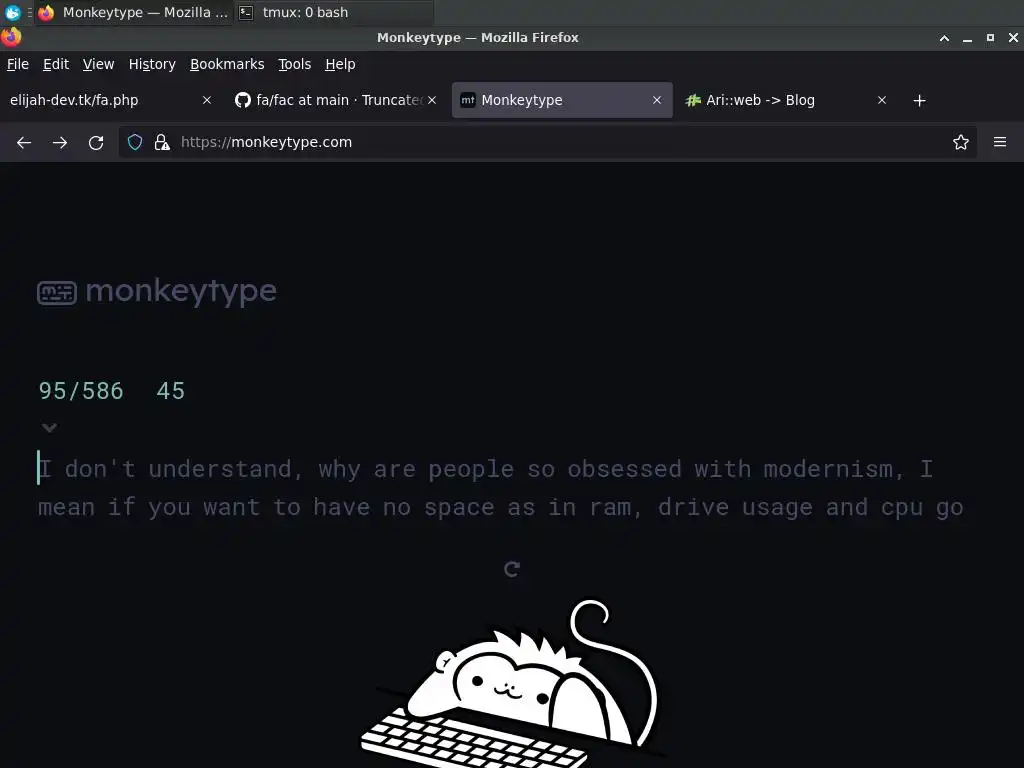The width and height of the screenshot is (1024, 768).
Task: Select the Monkeytype browser tab
Action: 562,100
